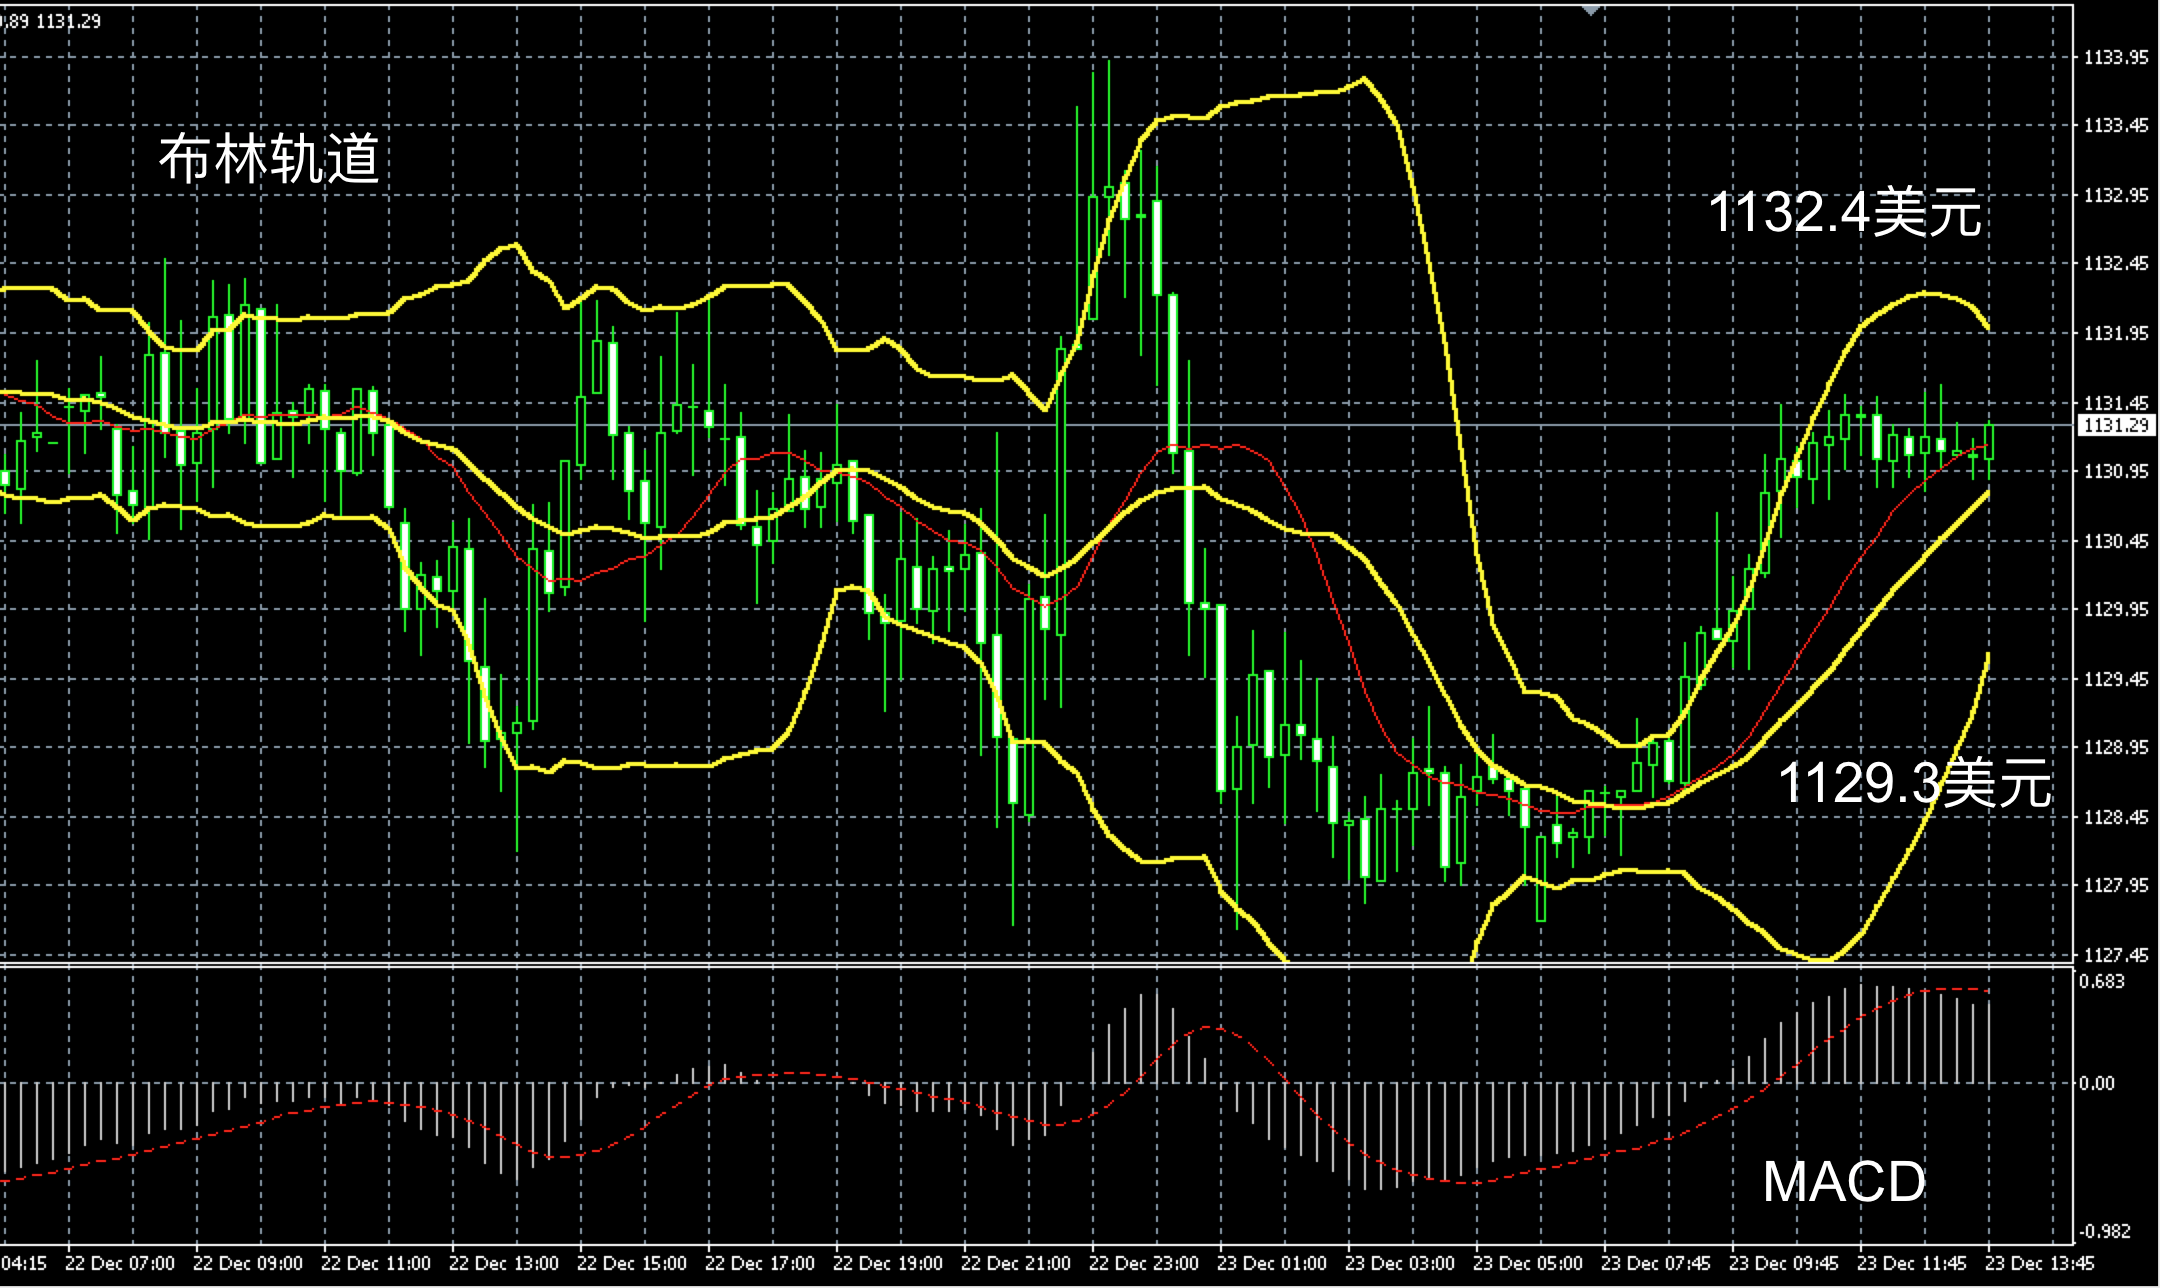
Task: Click the 23 Dec 07:45 time label
Action: click(x=1655, y=1264)
